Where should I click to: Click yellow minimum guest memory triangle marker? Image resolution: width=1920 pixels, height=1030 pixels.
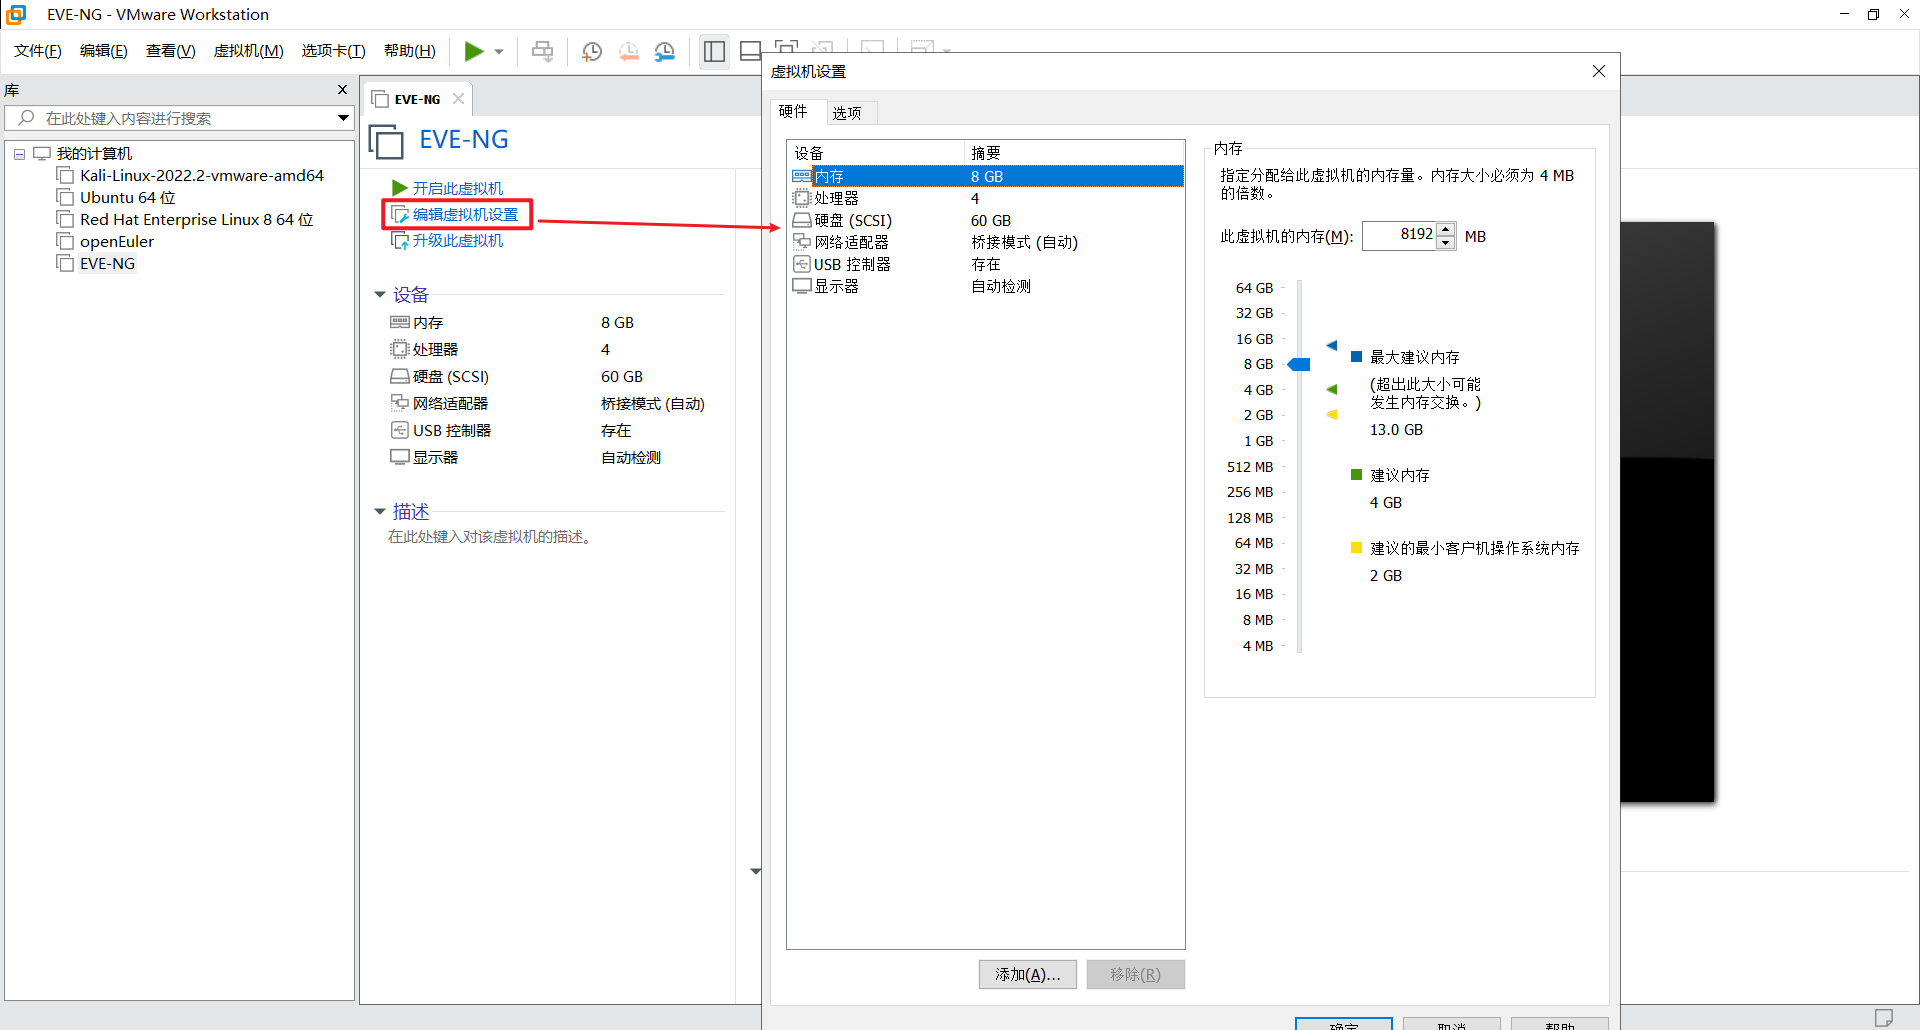[x=1332, y=414]
